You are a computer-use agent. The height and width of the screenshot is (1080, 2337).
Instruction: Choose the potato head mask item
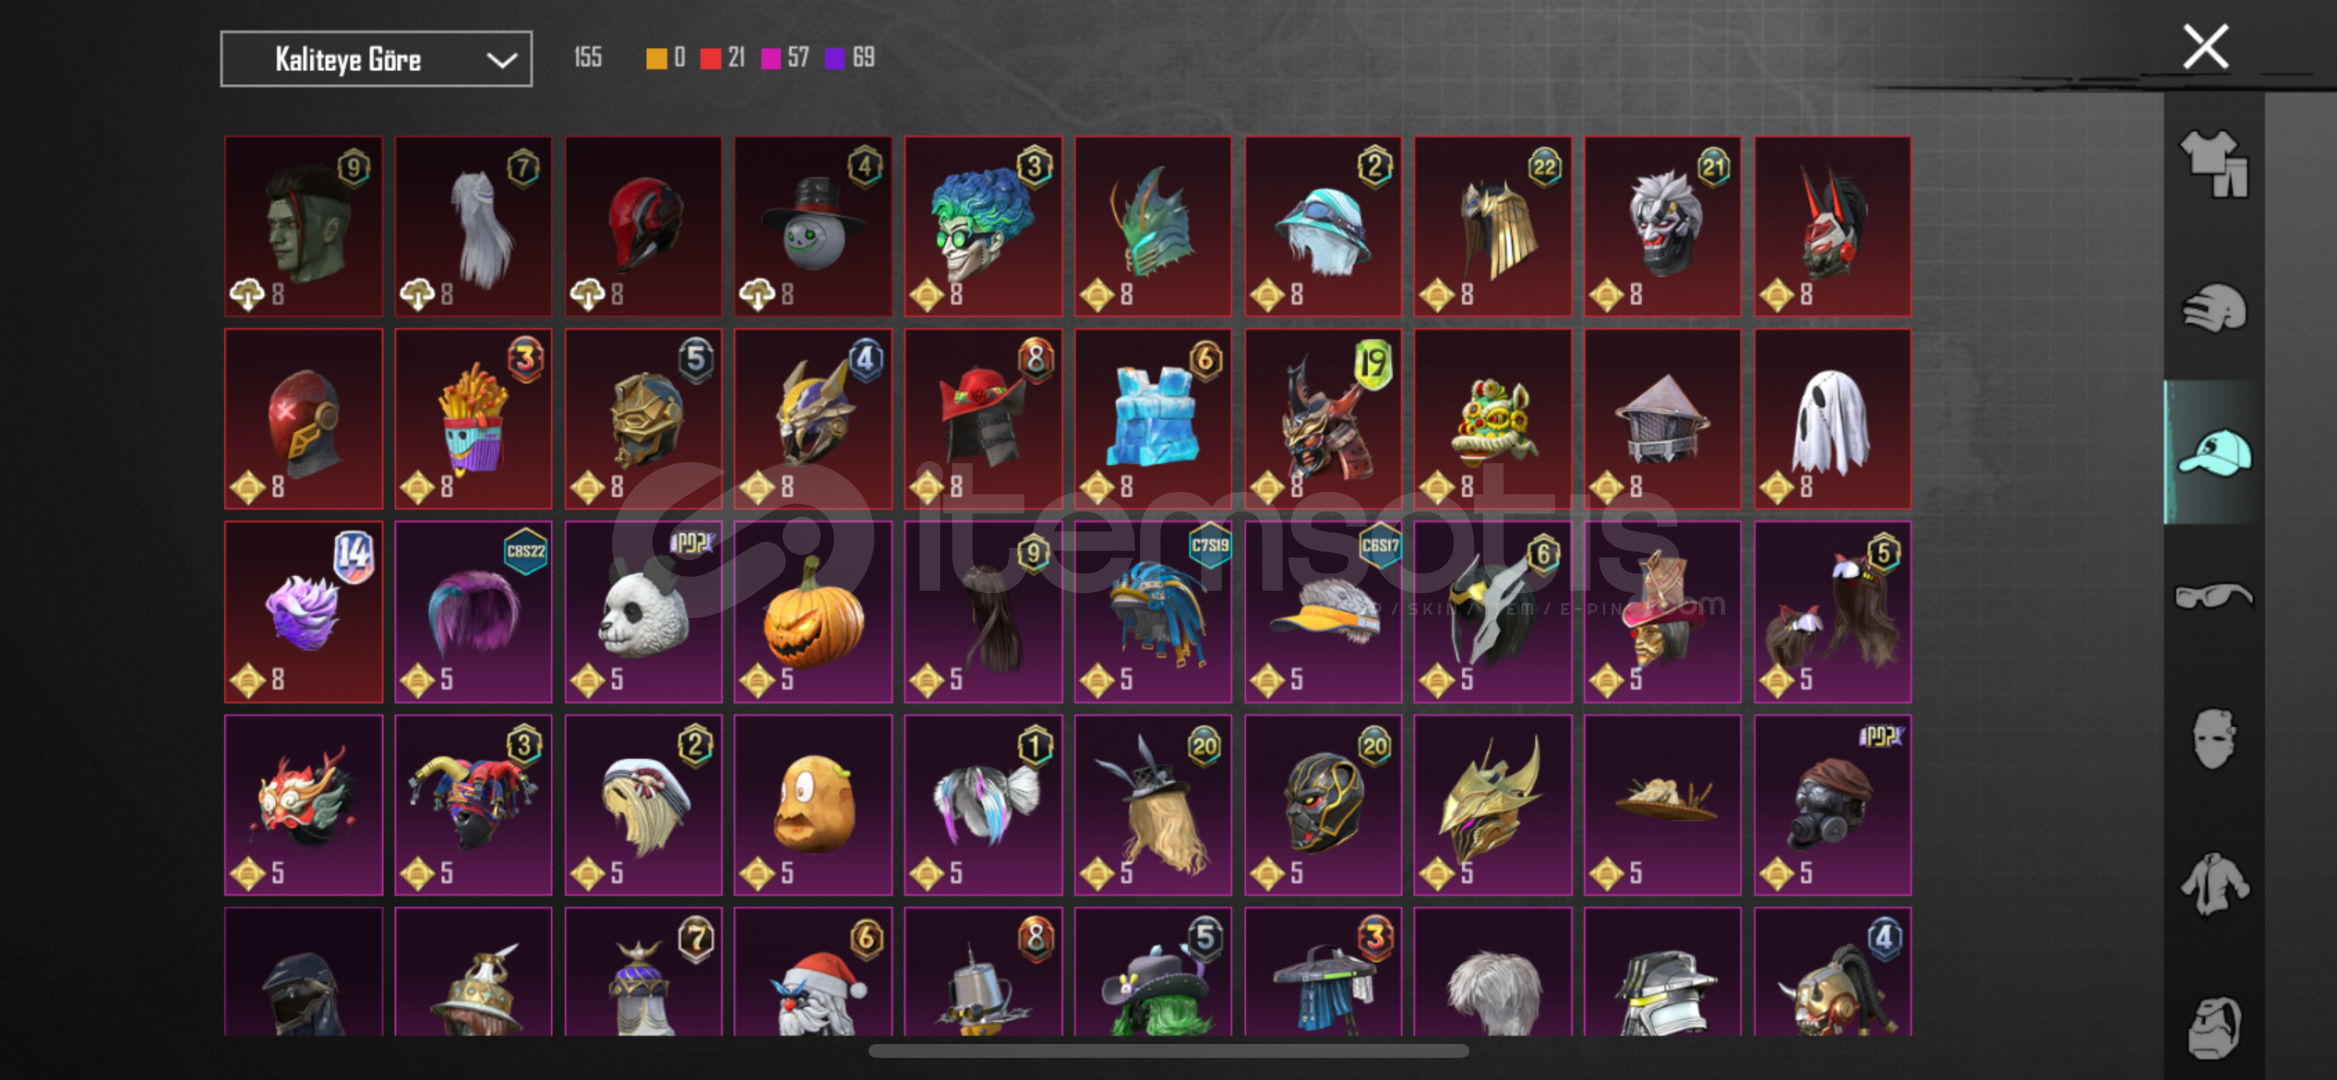813,805
